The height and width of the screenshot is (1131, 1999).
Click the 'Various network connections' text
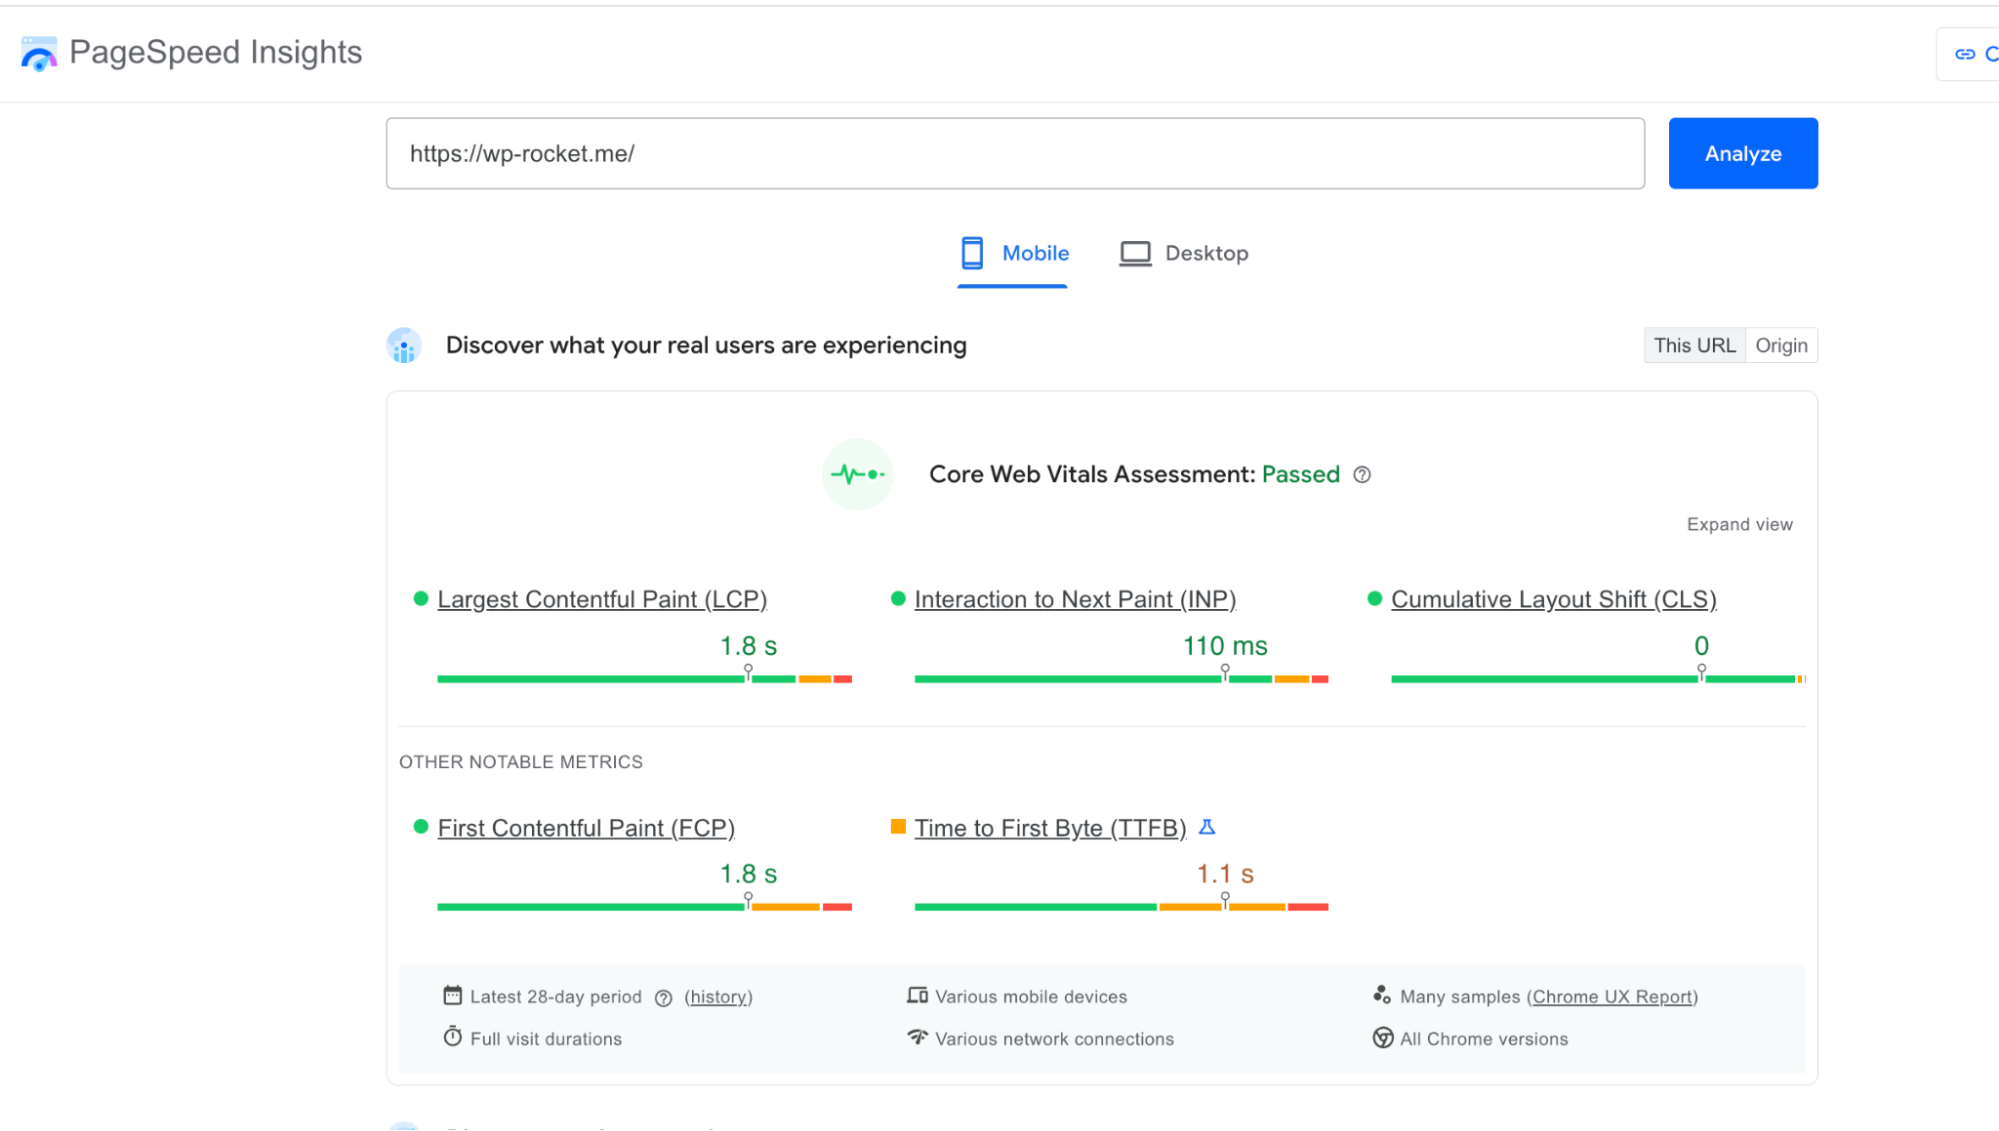click(x=1054, y=1039)
